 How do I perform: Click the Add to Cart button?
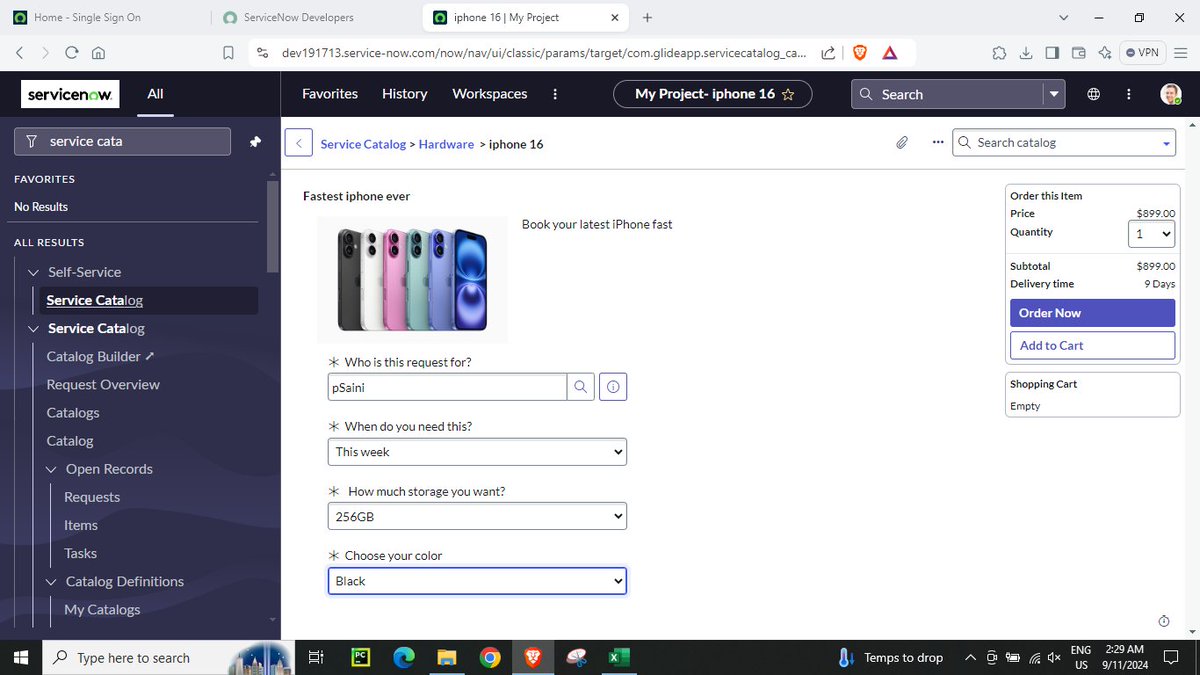point(1092,345)
